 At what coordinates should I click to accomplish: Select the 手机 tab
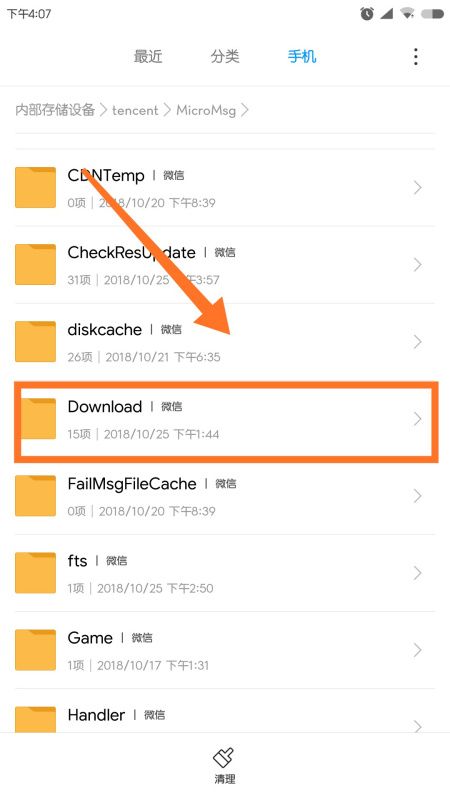[x=302, y=56]
